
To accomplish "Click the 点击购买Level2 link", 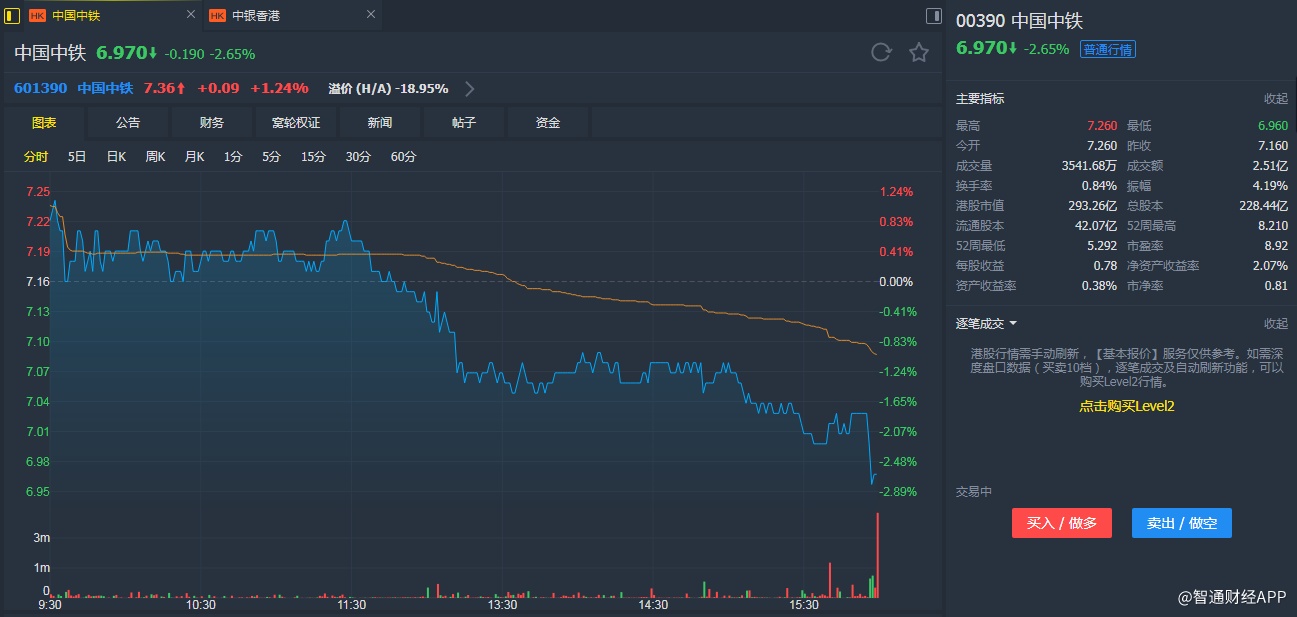I will tap(1126, 406).
